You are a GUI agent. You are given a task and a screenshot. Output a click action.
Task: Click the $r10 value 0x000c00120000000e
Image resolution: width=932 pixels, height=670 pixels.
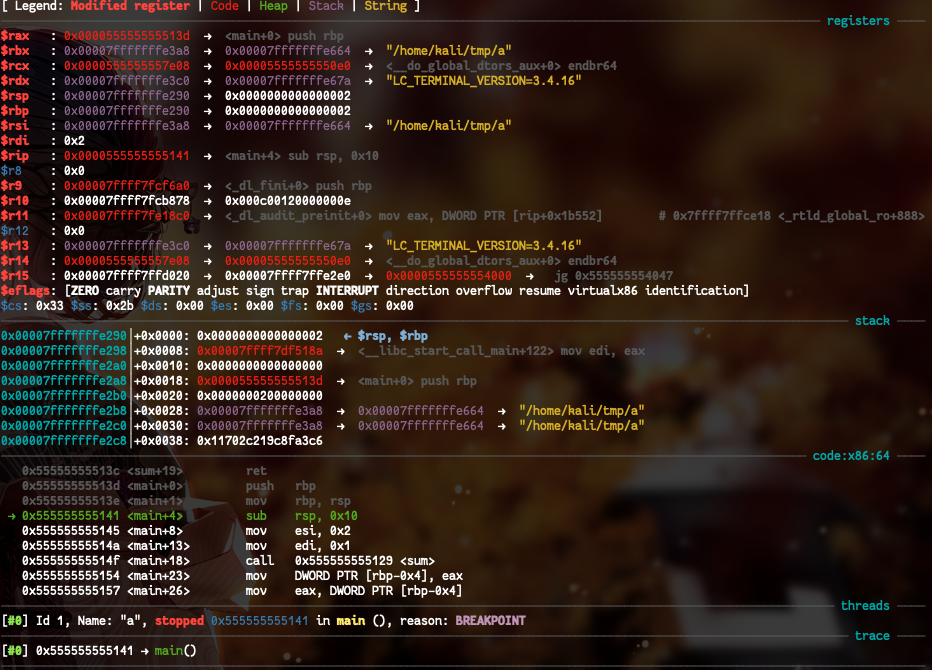tap(288, 200)
